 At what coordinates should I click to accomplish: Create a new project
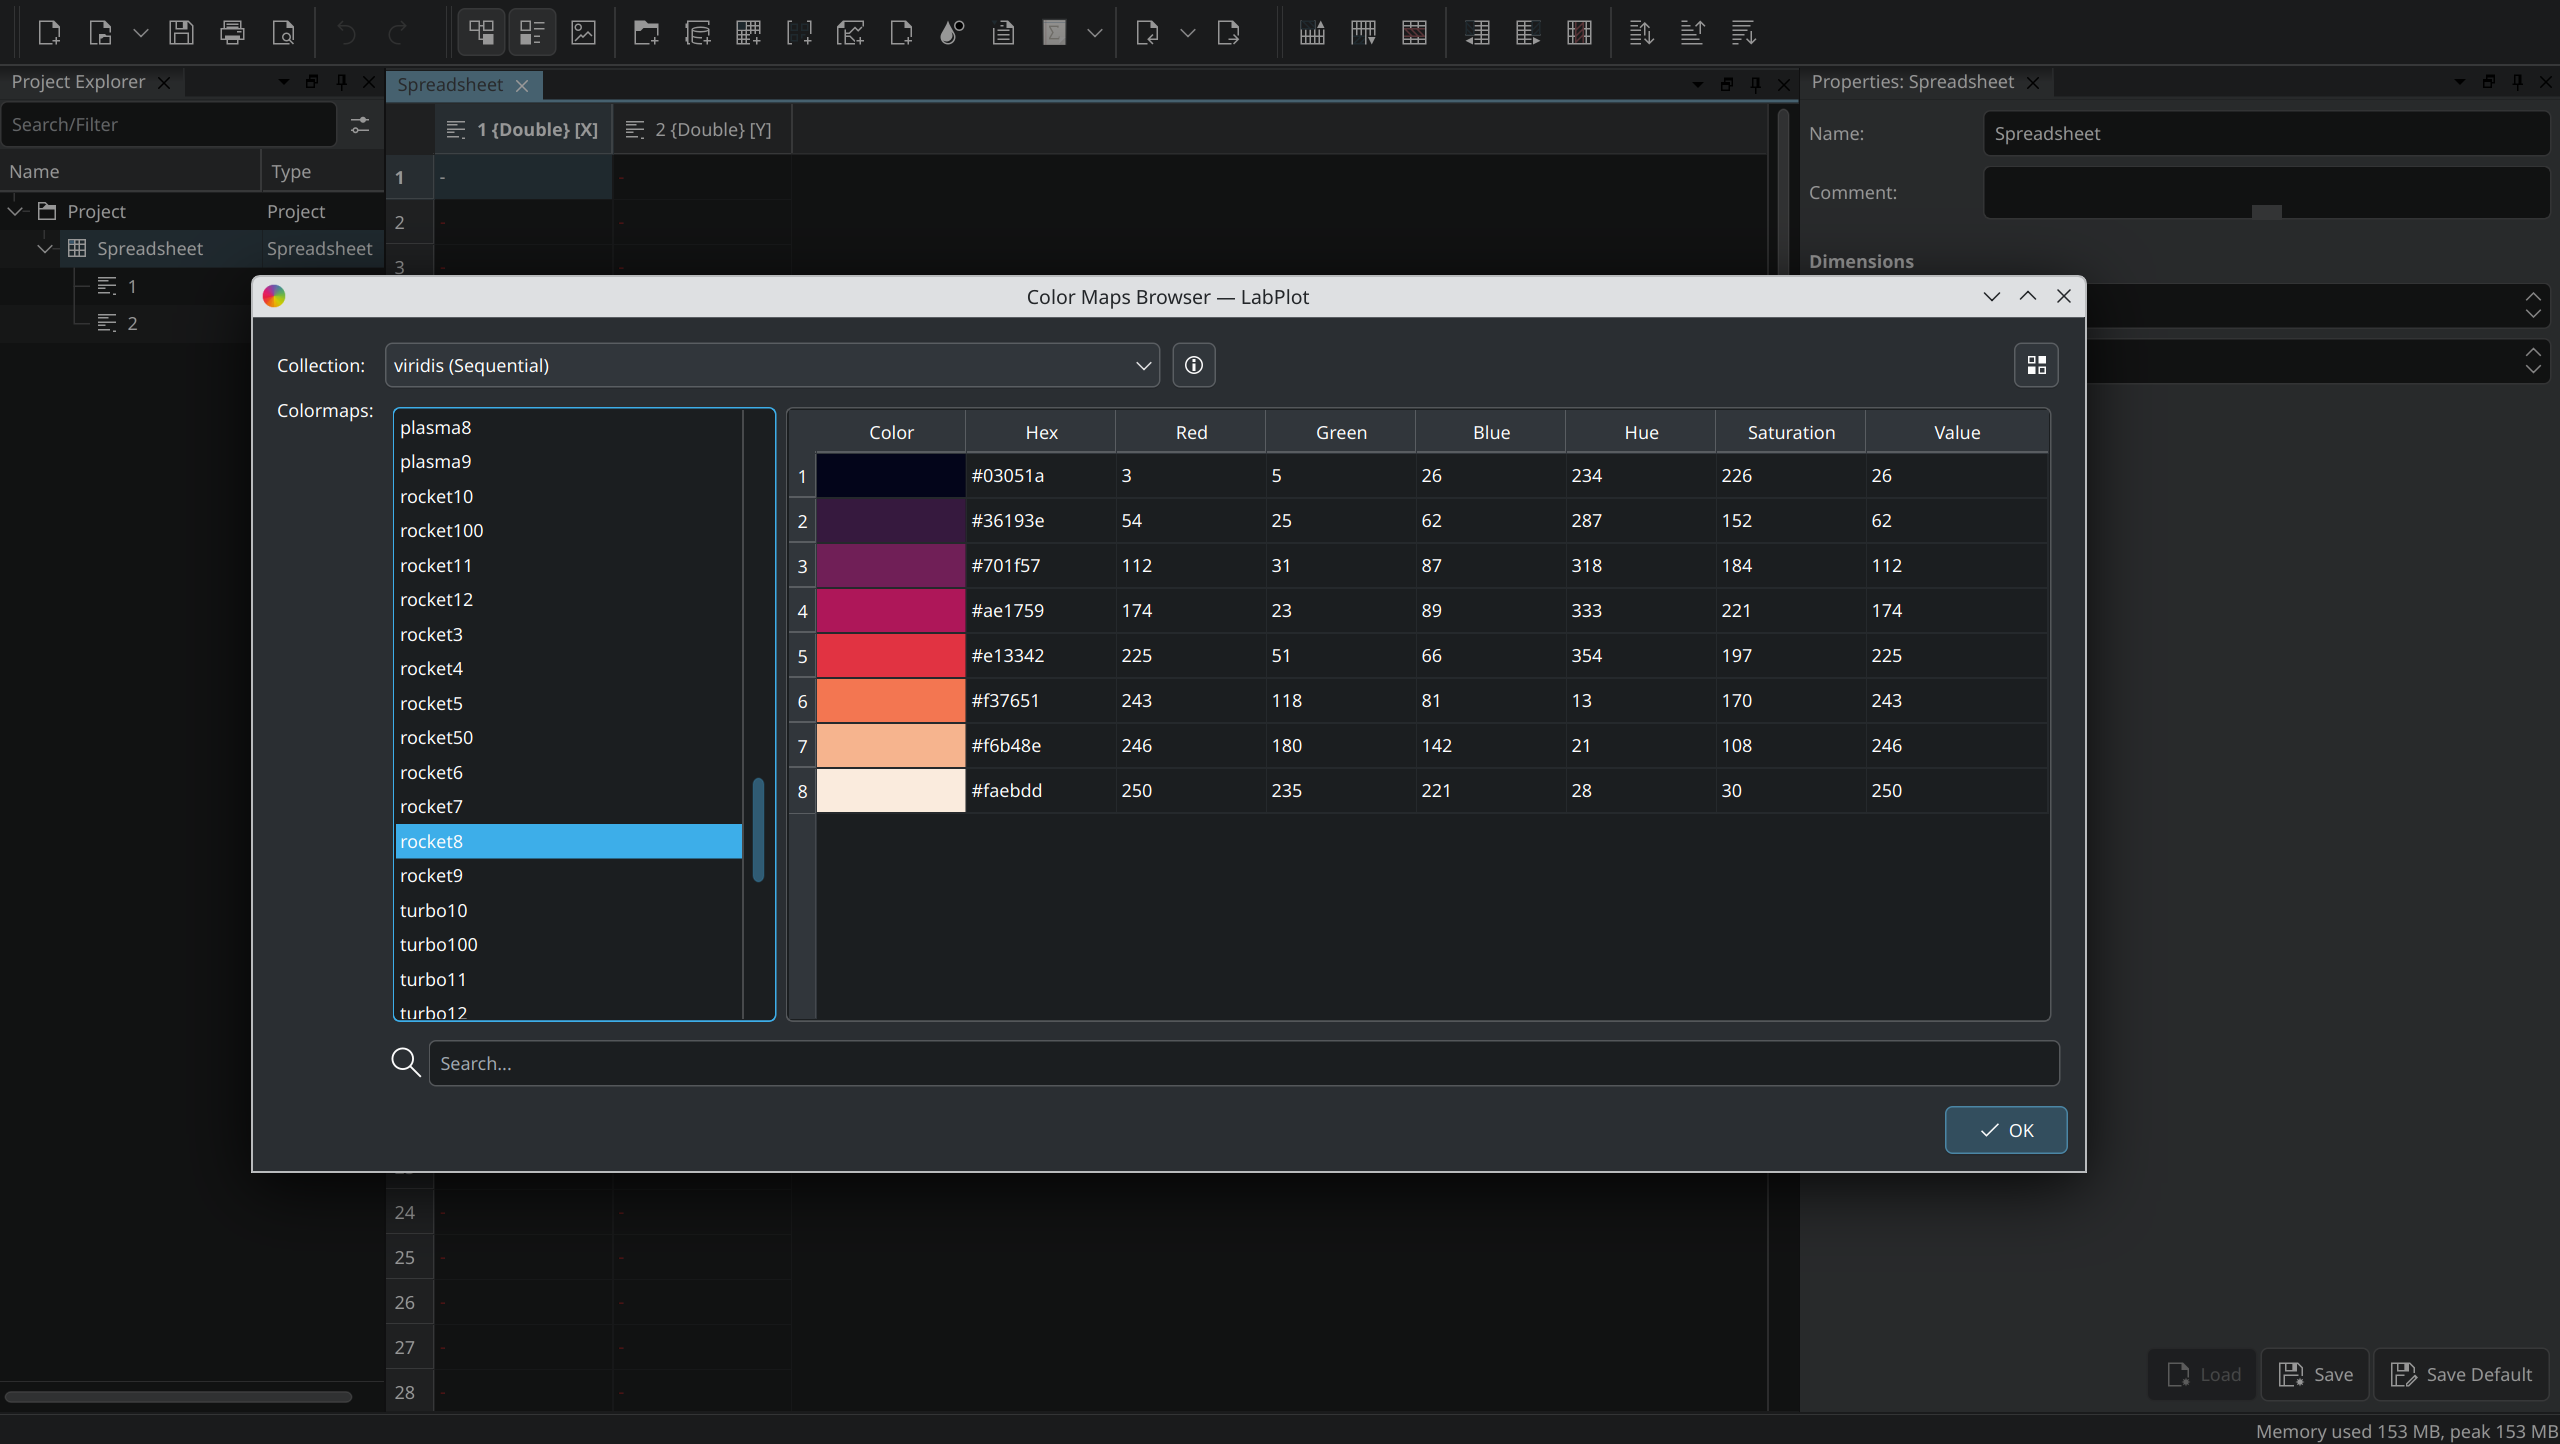point(48,32)
